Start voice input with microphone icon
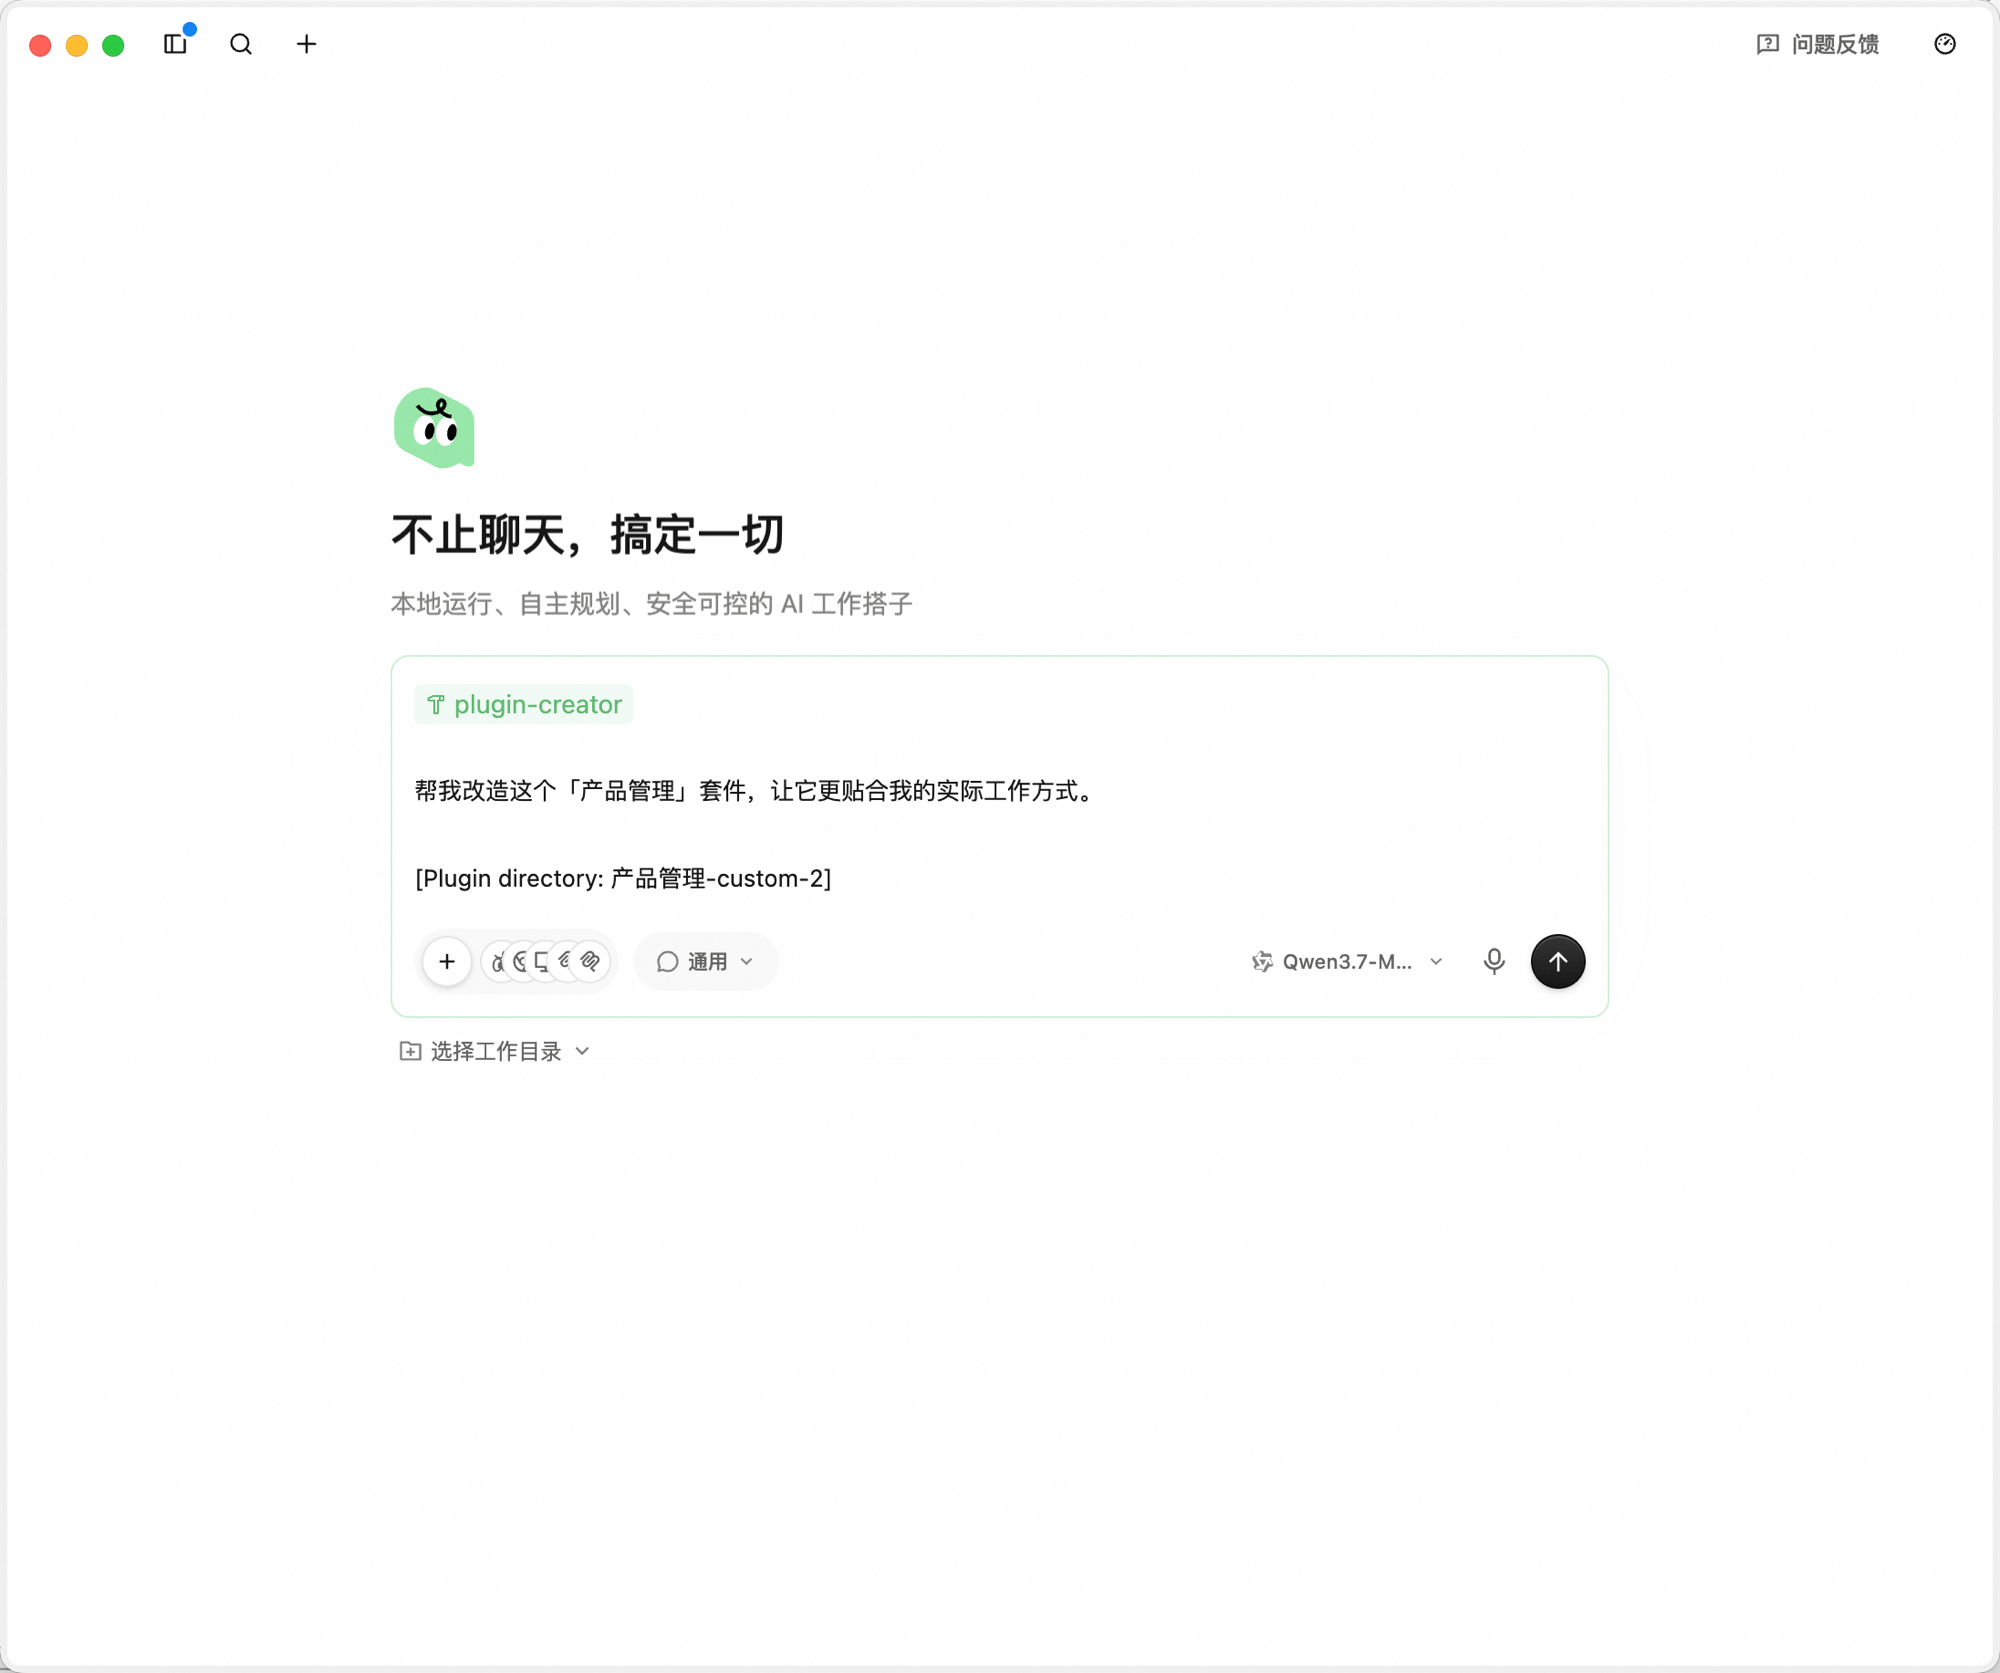 [1493, 961]
